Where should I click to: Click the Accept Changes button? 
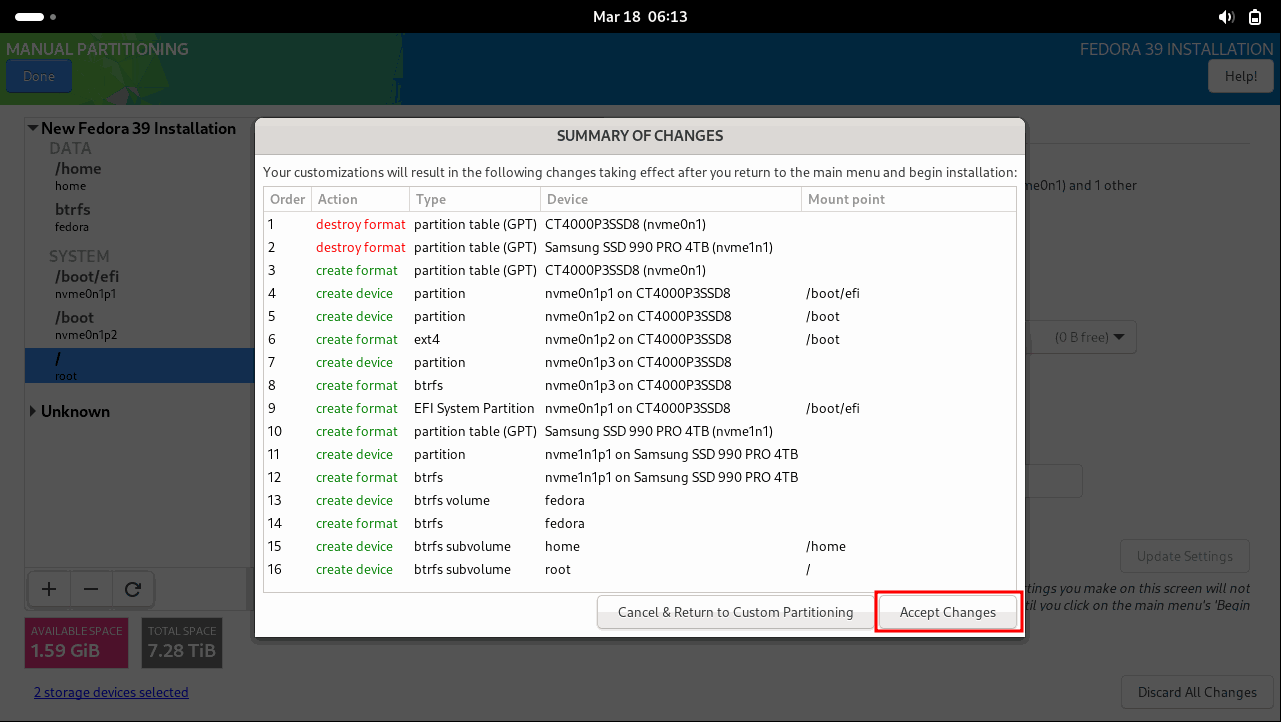tap(947, 612)
